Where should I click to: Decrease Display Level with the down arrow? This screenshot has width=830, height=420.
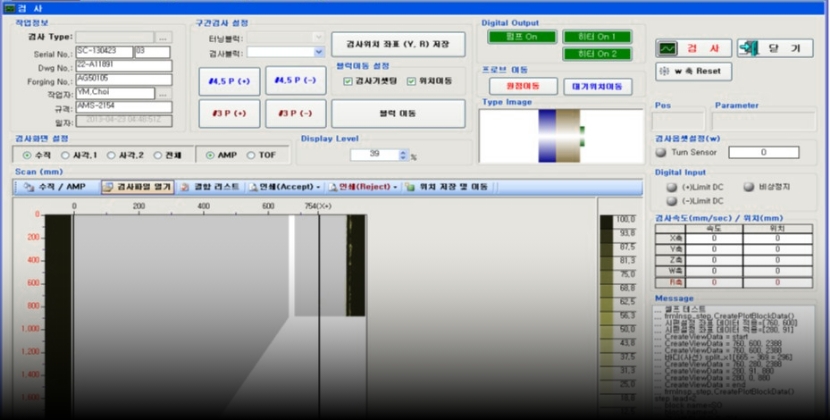click(x=403, y=158)
